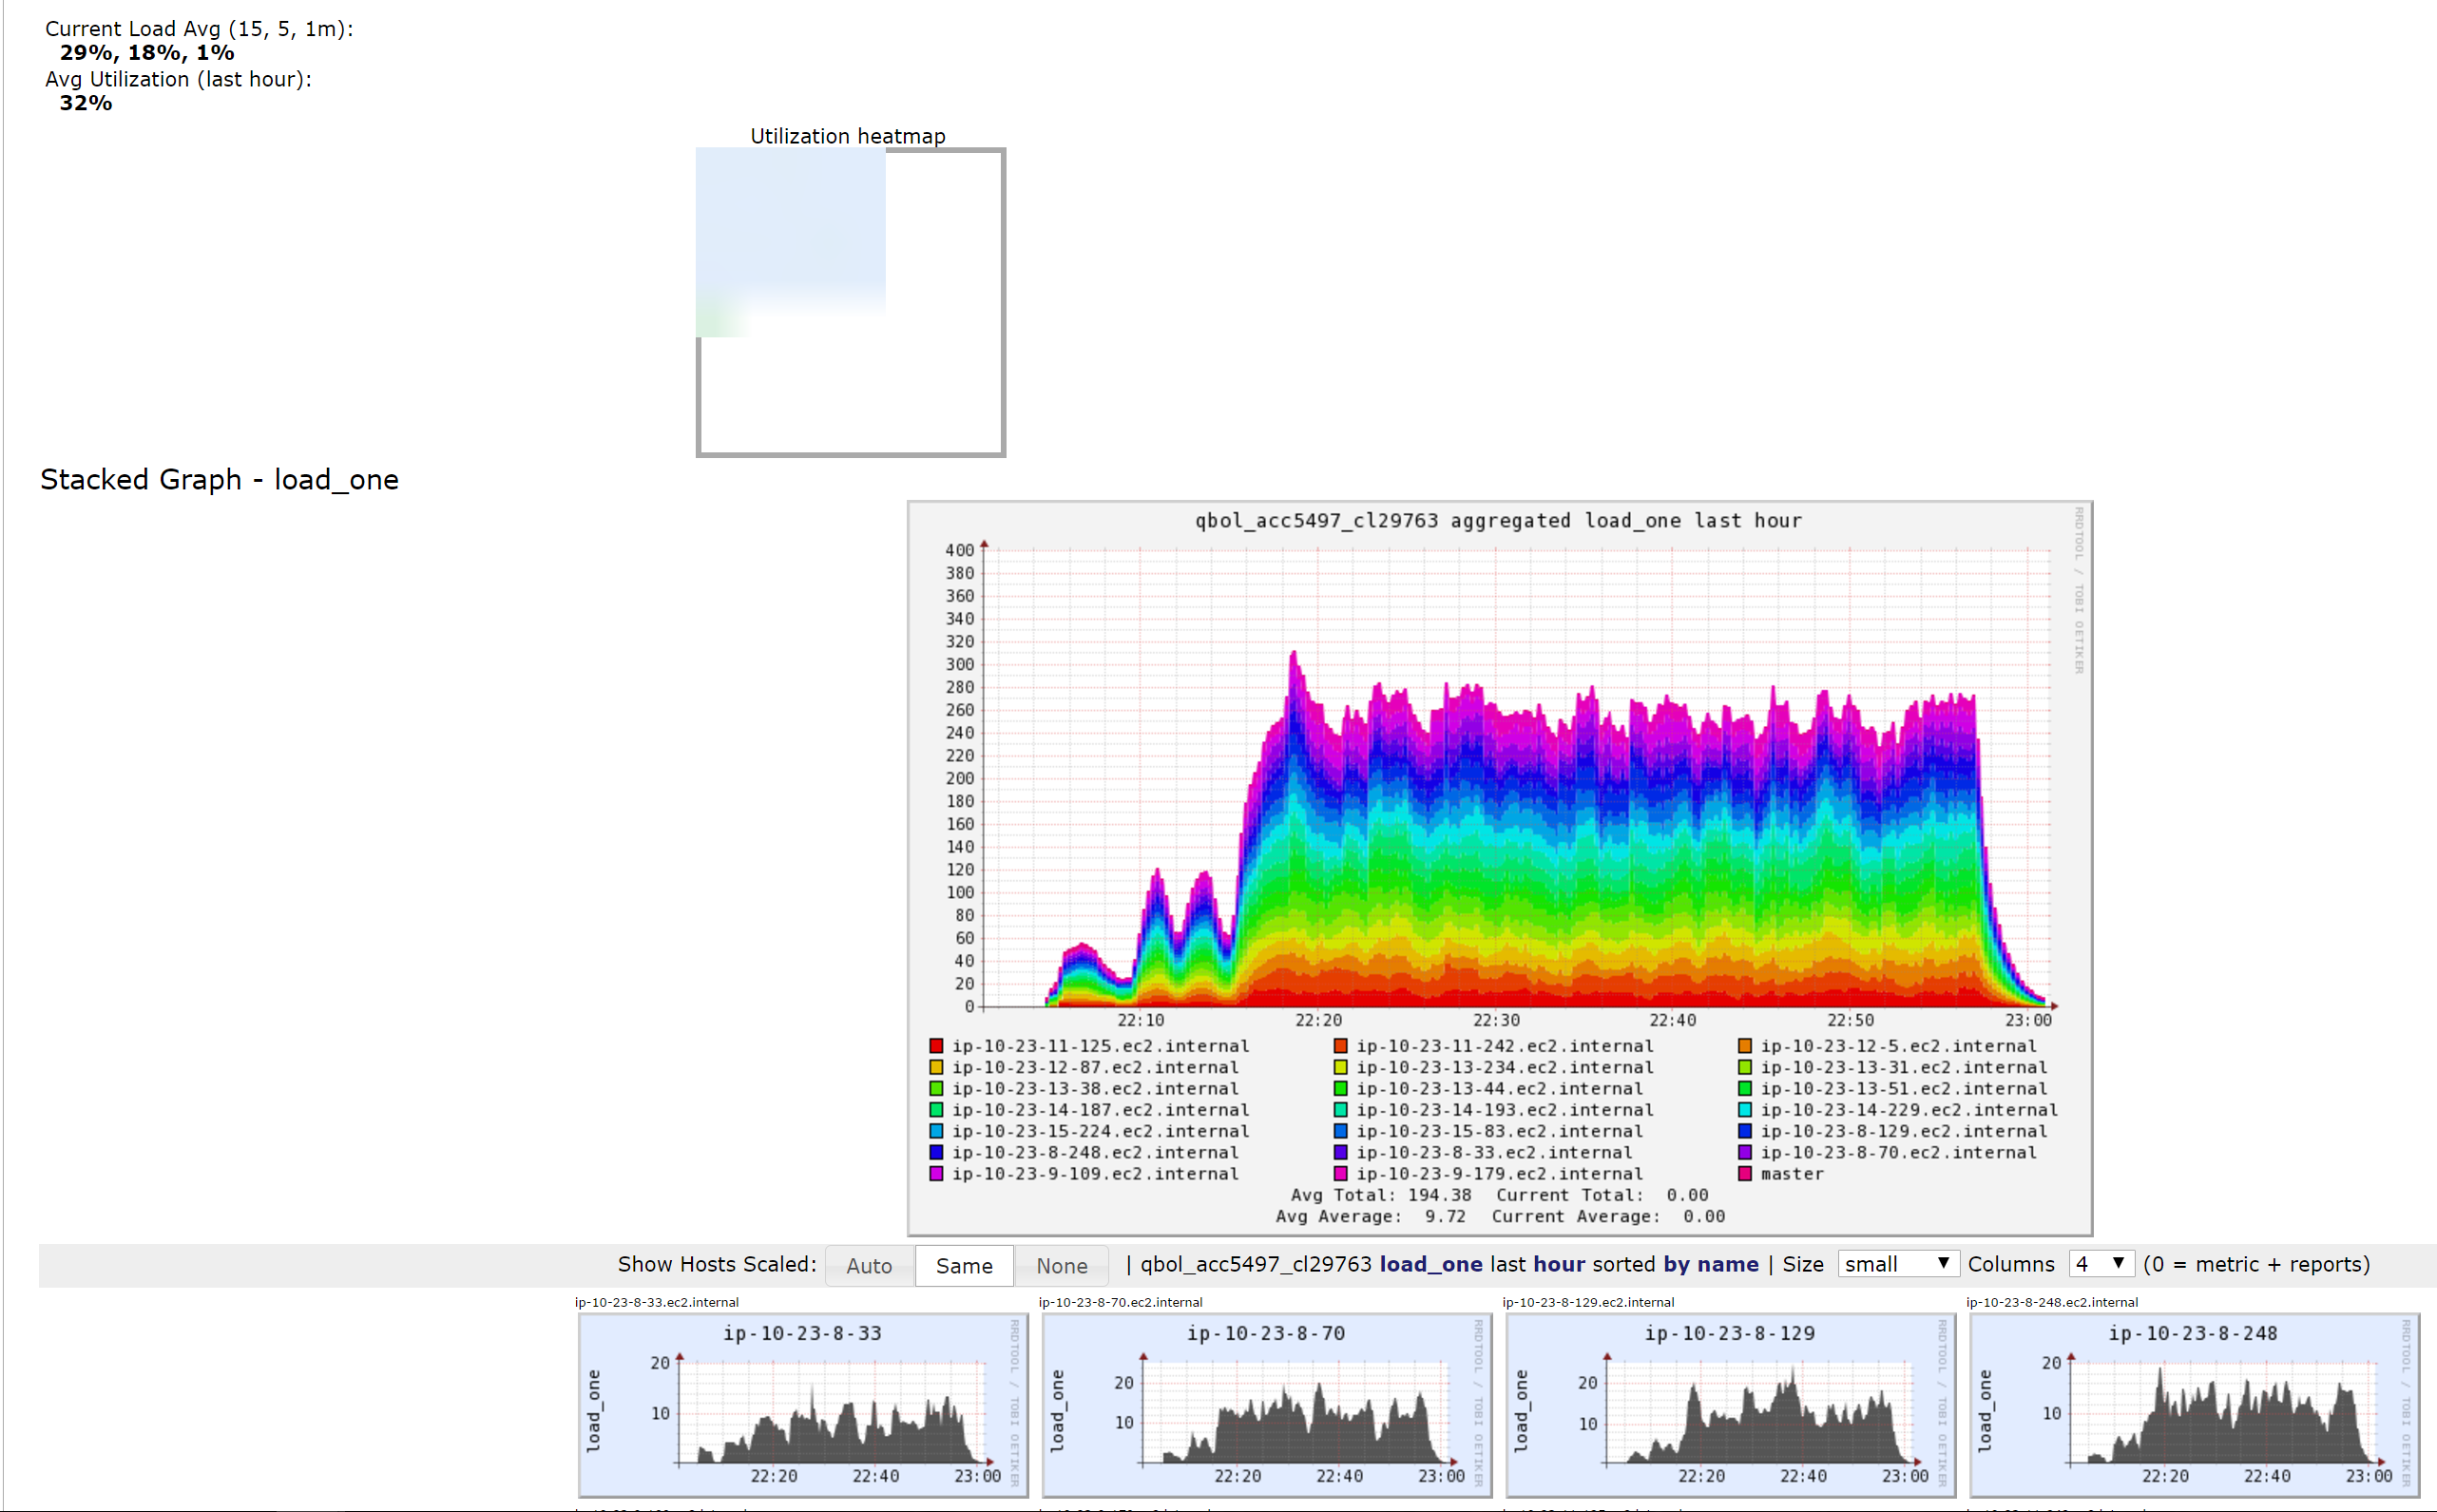Click the ip-10-23-8-129.ec2.internal host link
The width and height of the screenshot is (2437, 1512).
[1588, 1302]
